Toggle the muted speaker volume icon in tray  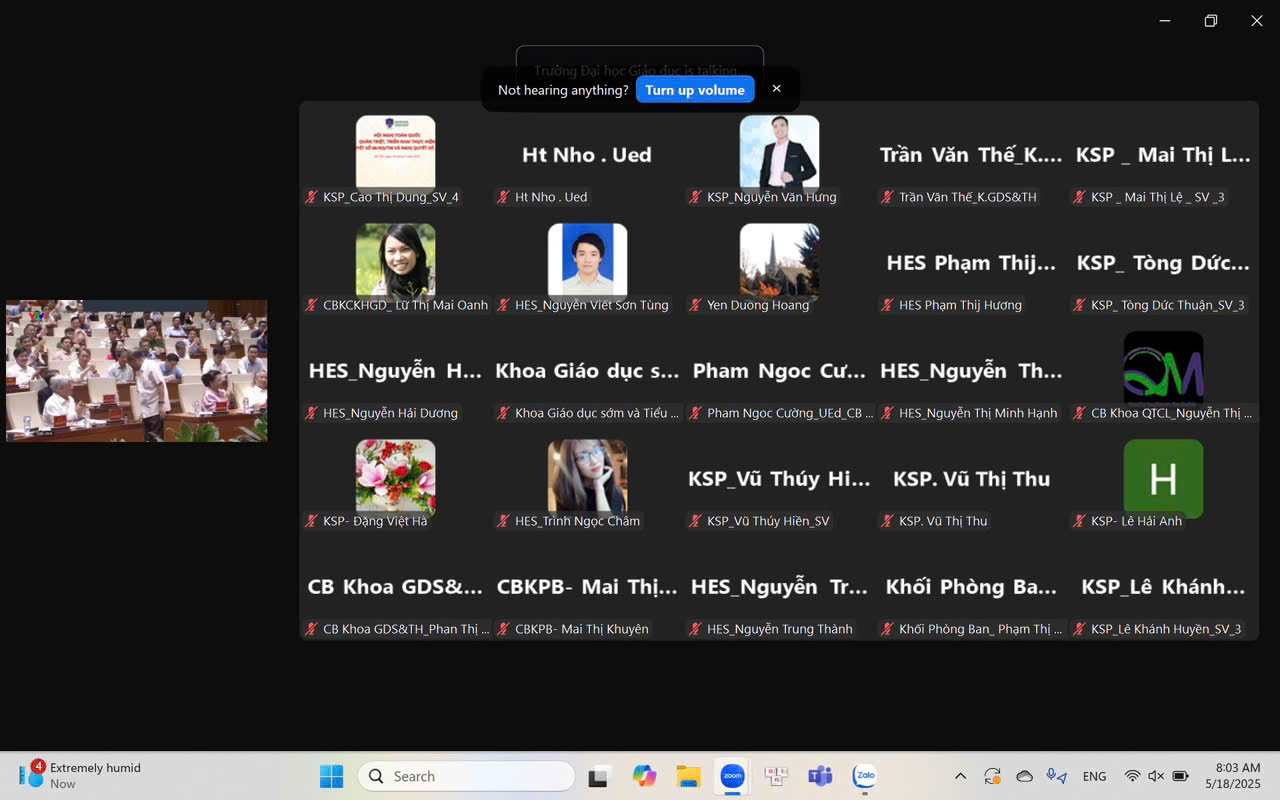point(1156,776)
